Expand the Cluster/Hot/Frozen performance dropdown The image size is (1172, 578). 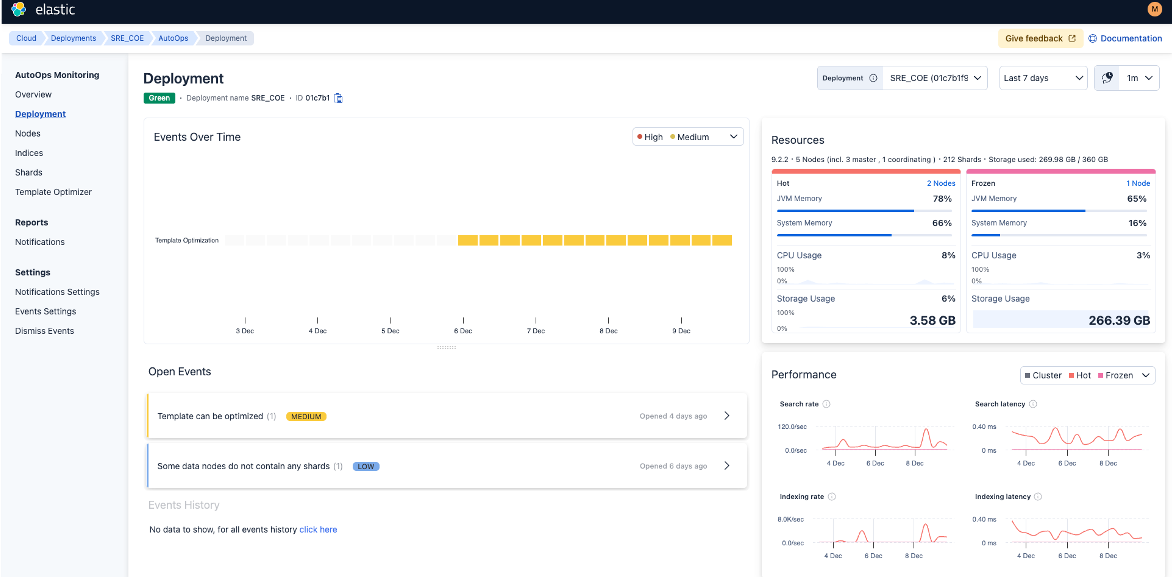point(1088,375)
